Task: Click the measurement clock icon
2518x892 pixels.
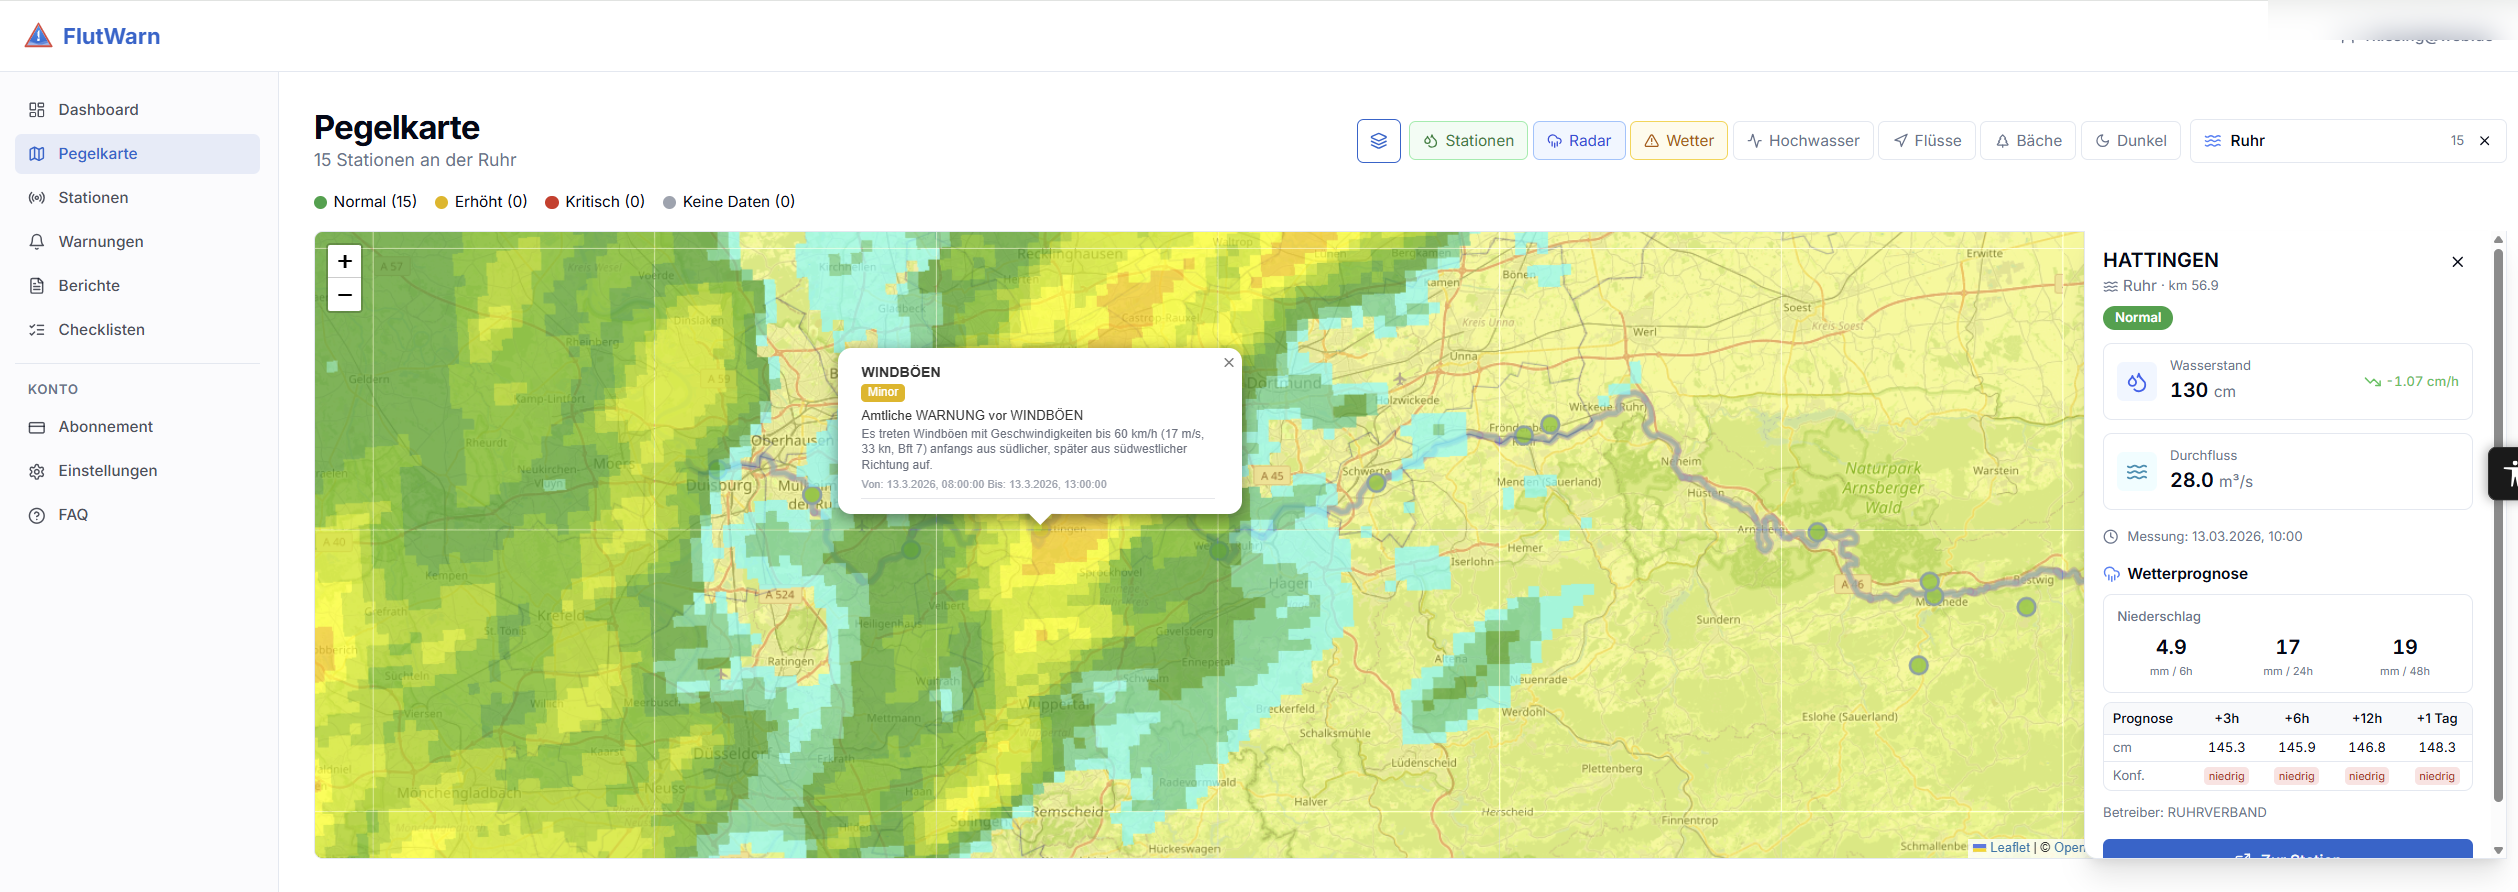Action: point(2111,537)
